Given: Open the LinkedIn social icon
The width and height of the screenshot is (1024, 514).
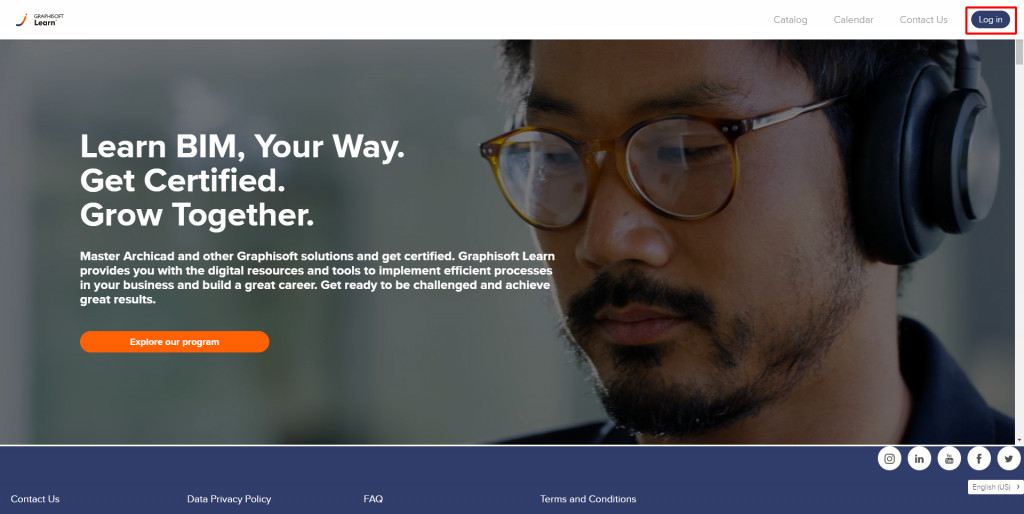Looking at the screenshot, I should (919, 458).
